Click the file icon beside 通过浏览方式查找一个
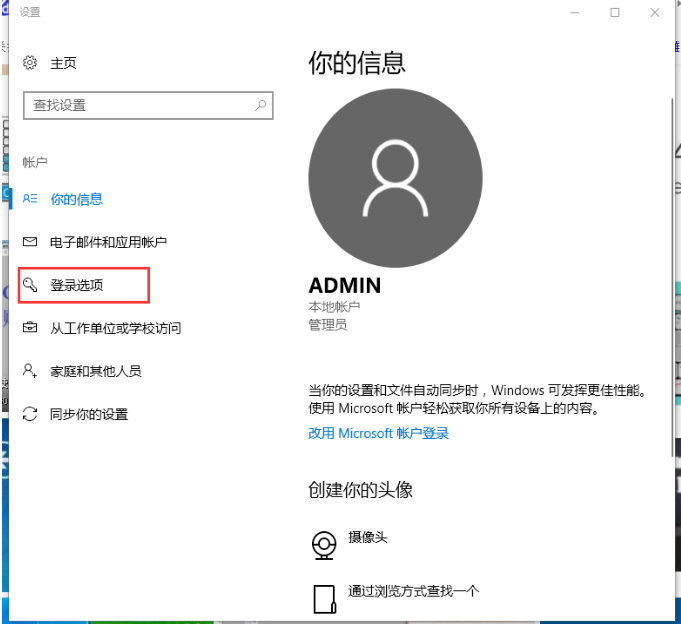Viewport: 681px width, 624px height. click(323, 598)
